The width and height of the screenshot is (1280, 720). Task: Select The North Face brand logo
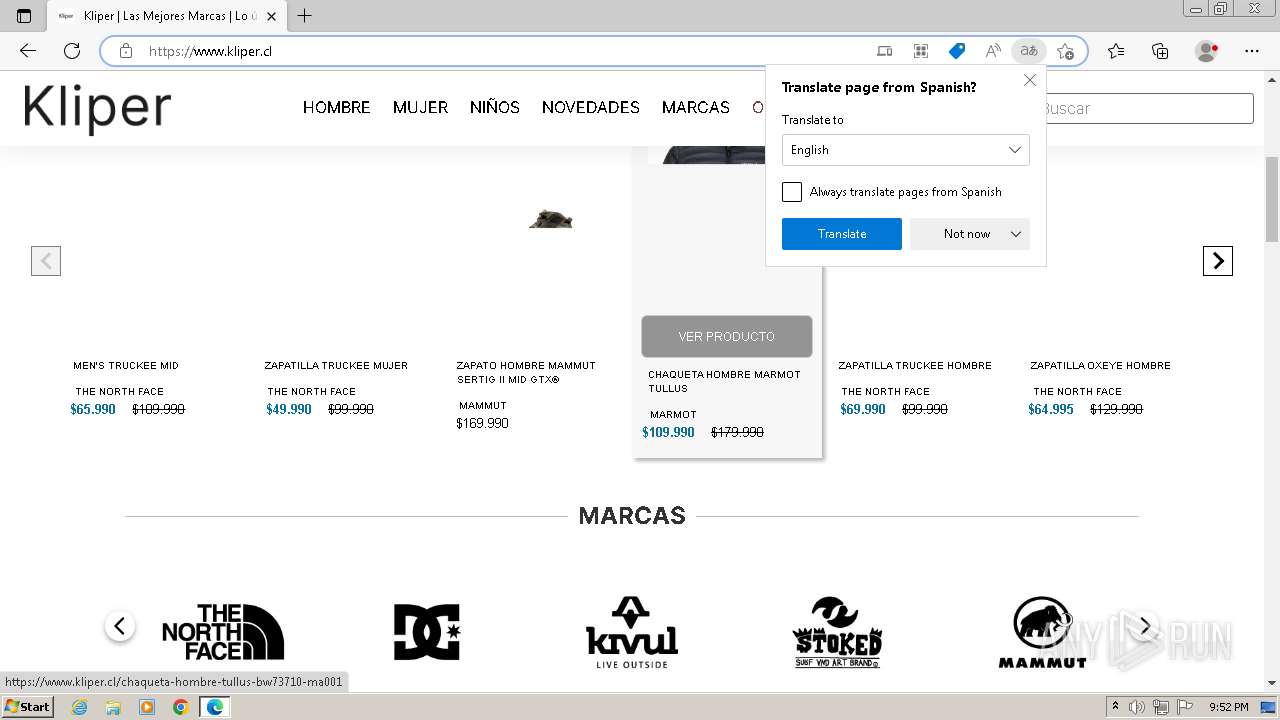[223, 631]
